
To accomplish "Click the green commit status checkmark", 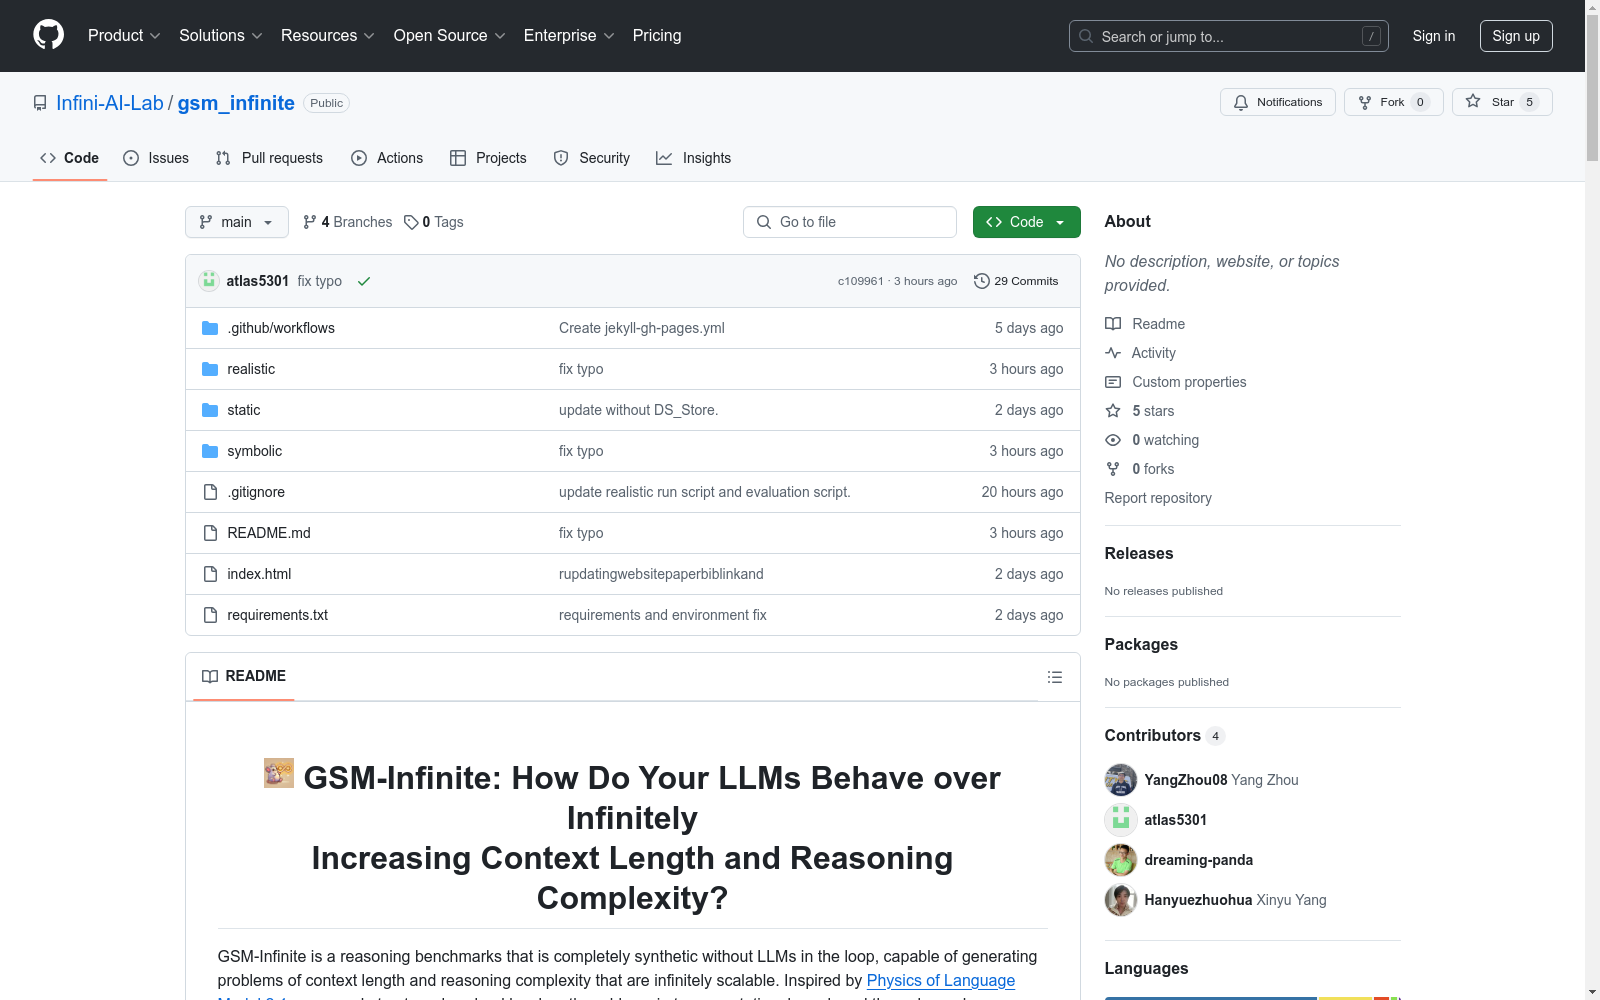I will [x=364, y=281].
